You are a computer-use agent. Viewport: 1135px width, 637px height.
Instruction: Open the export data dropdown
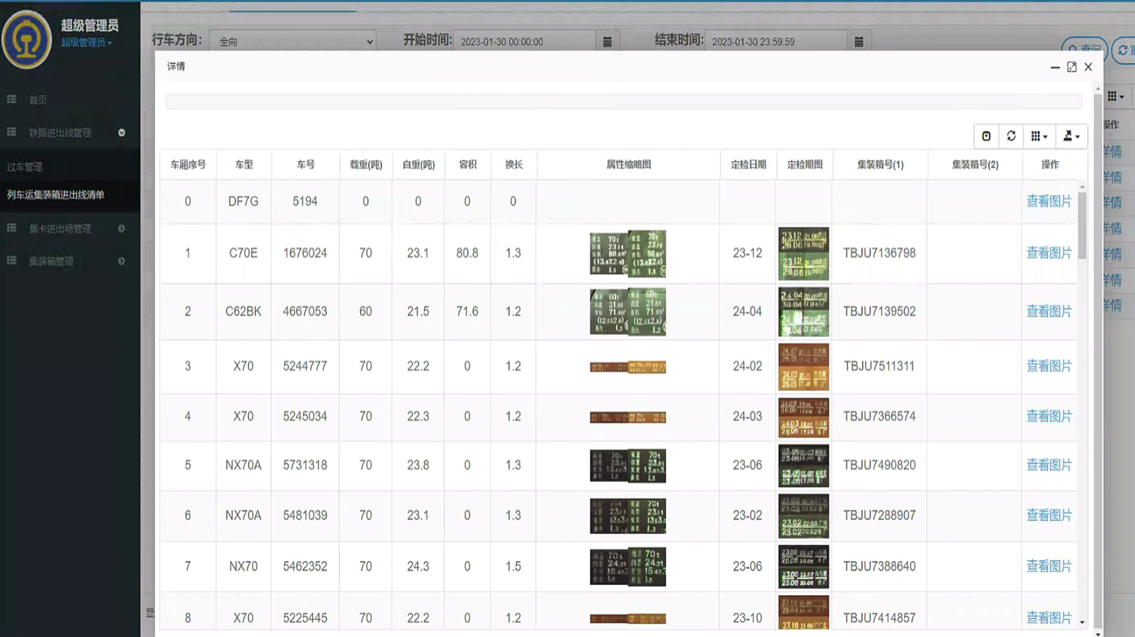point(1070,136)
